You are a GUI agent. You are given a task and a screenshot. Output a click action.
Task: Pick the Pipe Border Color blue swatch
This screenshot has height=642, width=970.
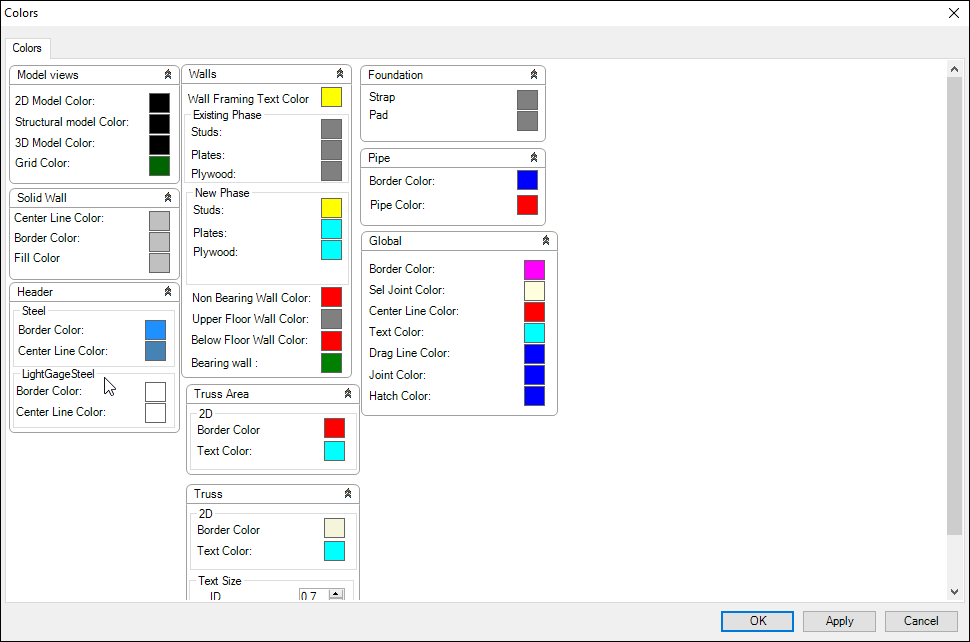527,180
